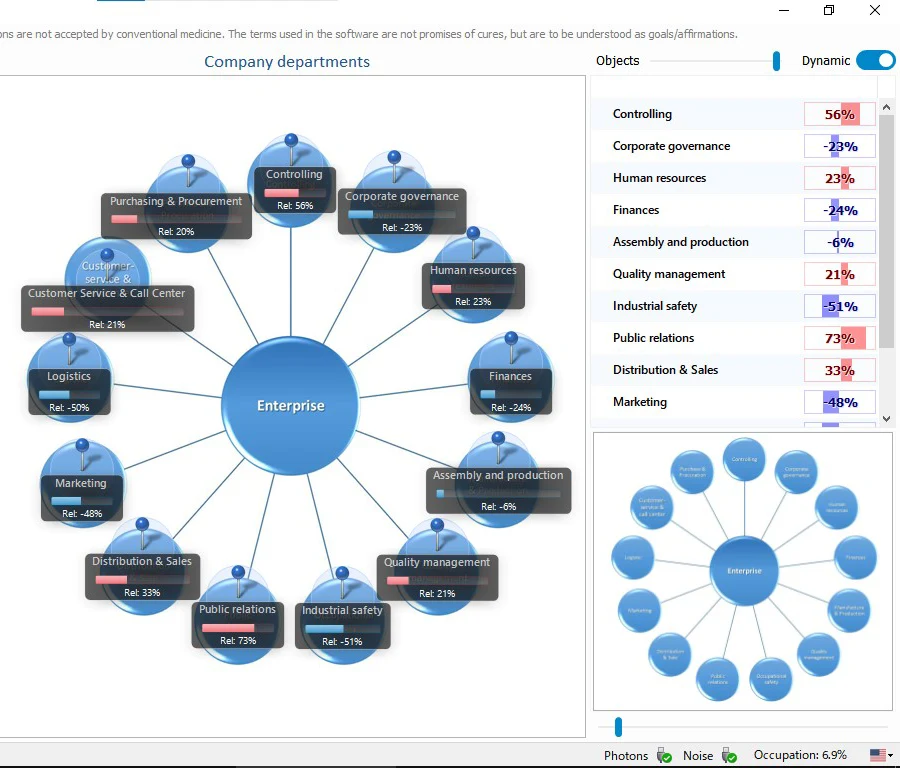
Task: Click the Noise status icon
Action: tap(729, 755)
